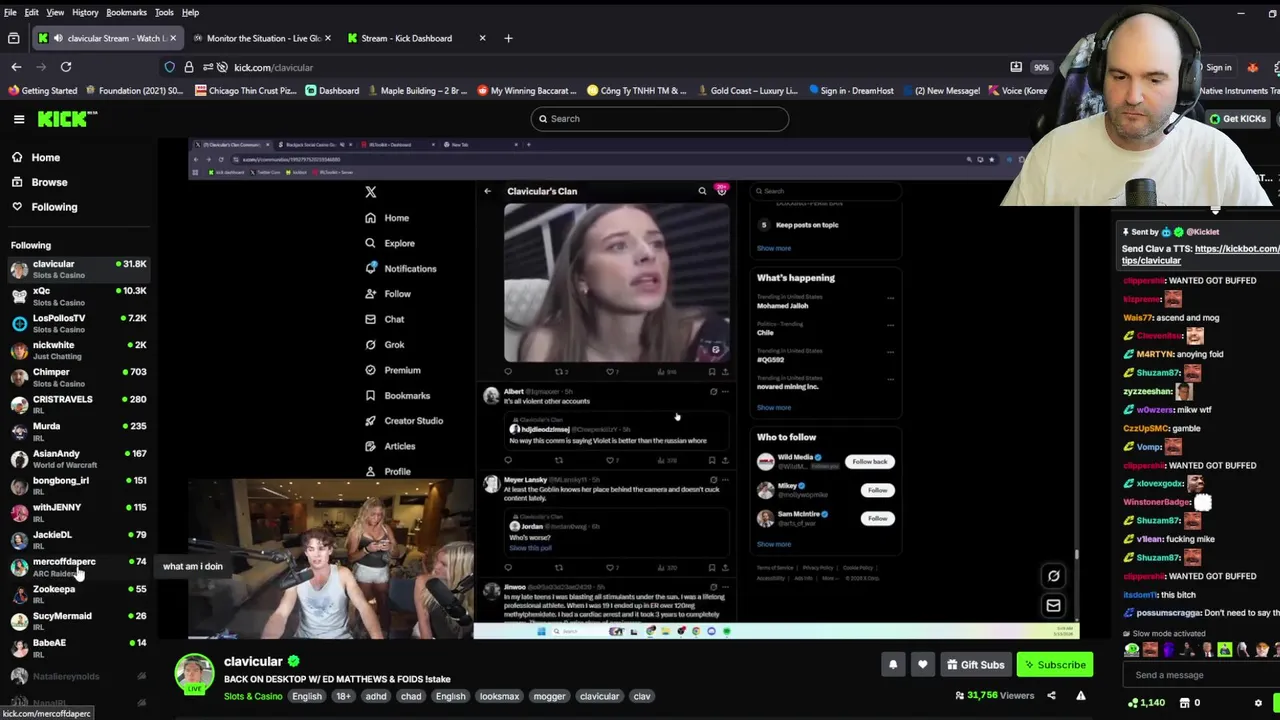Mute the clavicular Stream tab audio
This screenshot has width=1280, height=720.
click(x=58, y=38)
